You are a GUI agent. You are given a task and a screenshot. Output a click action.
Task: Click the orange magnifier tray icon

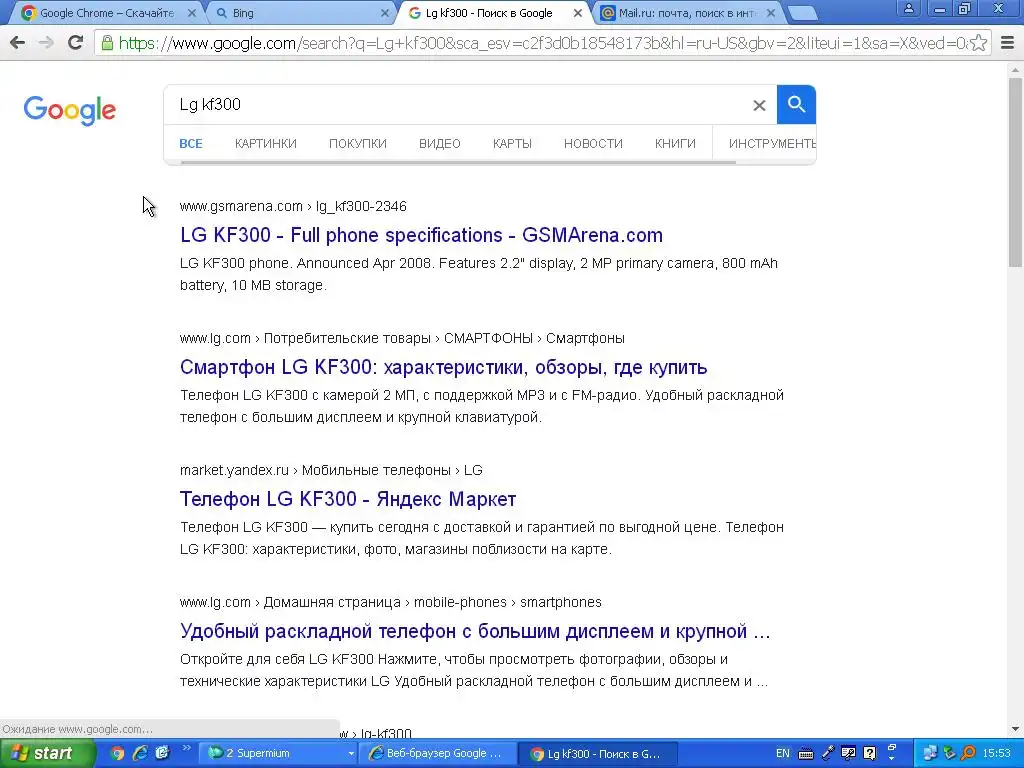point(969,754)
